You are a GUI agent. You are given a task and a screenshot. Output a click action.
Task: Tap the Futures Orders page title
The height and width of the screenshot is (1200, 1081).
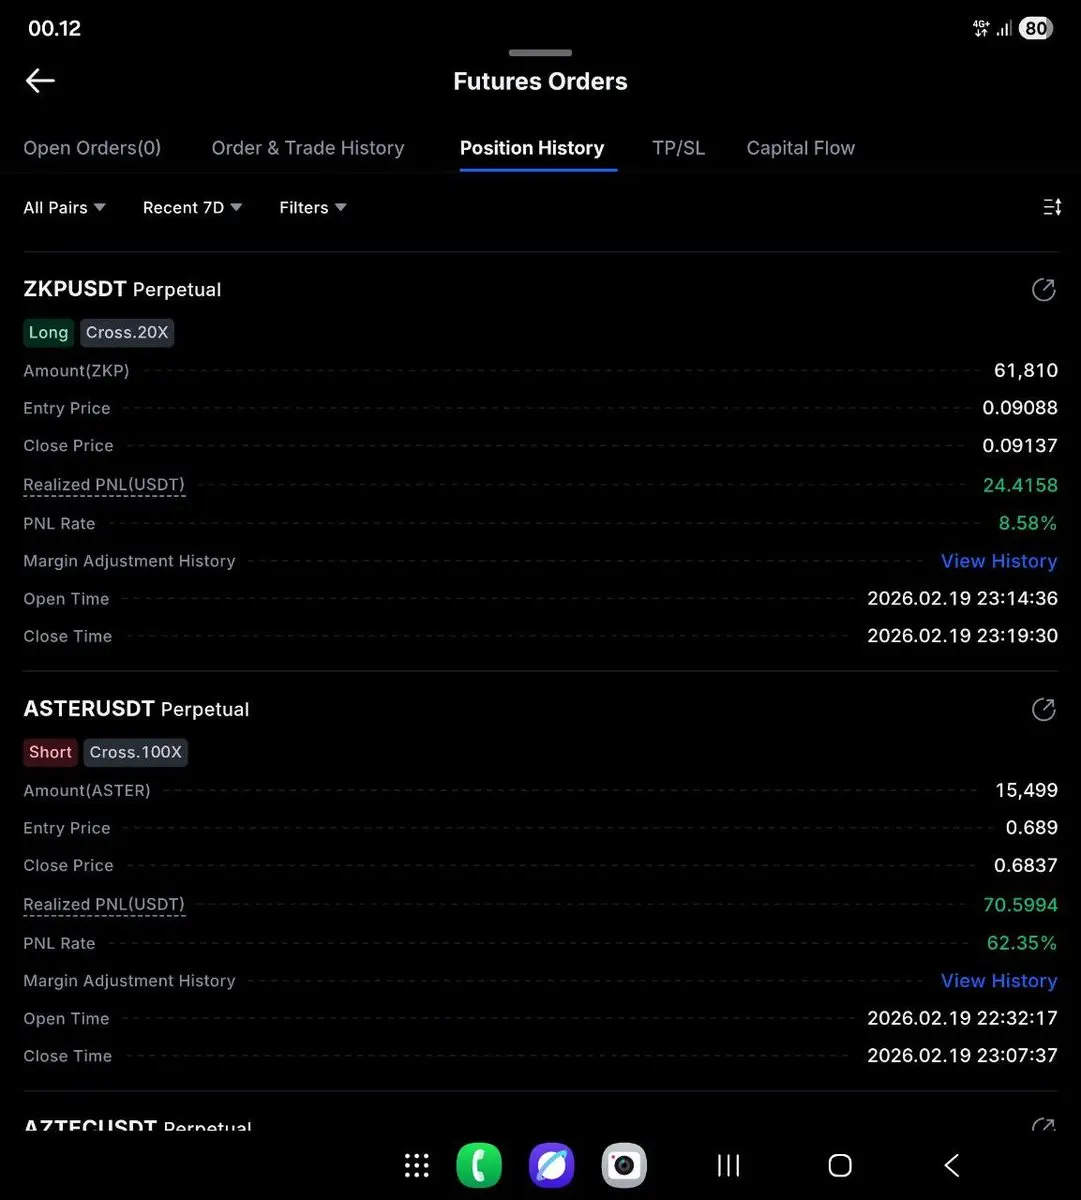coord(540,82)
